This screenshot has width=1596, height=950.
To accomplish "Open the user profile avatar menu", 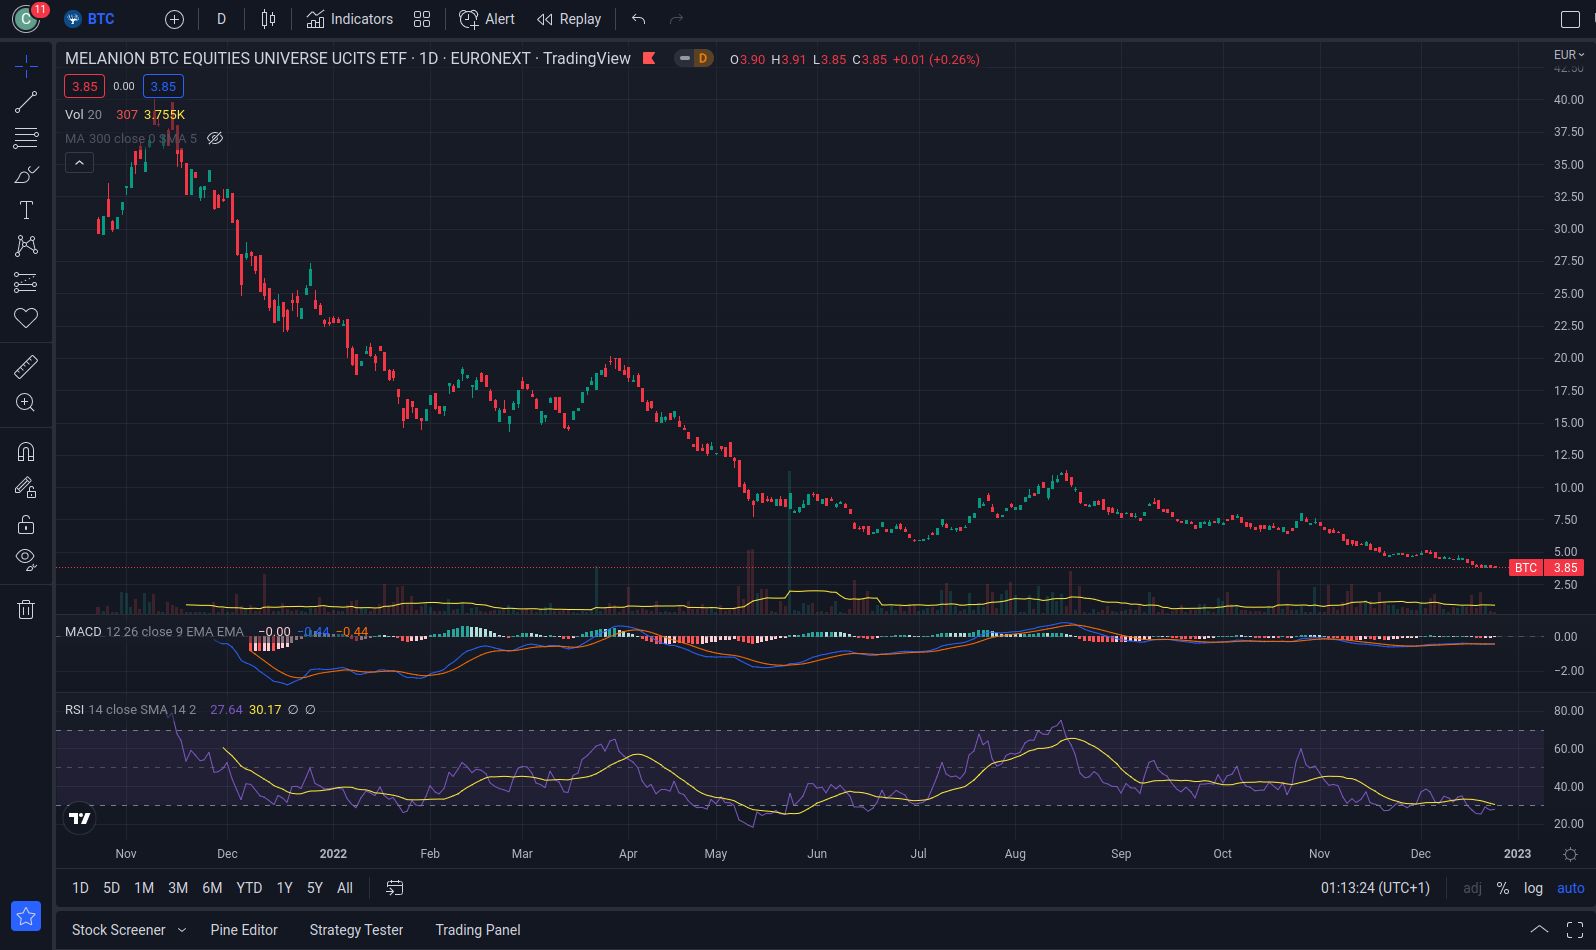I will (x=26, y=18).
